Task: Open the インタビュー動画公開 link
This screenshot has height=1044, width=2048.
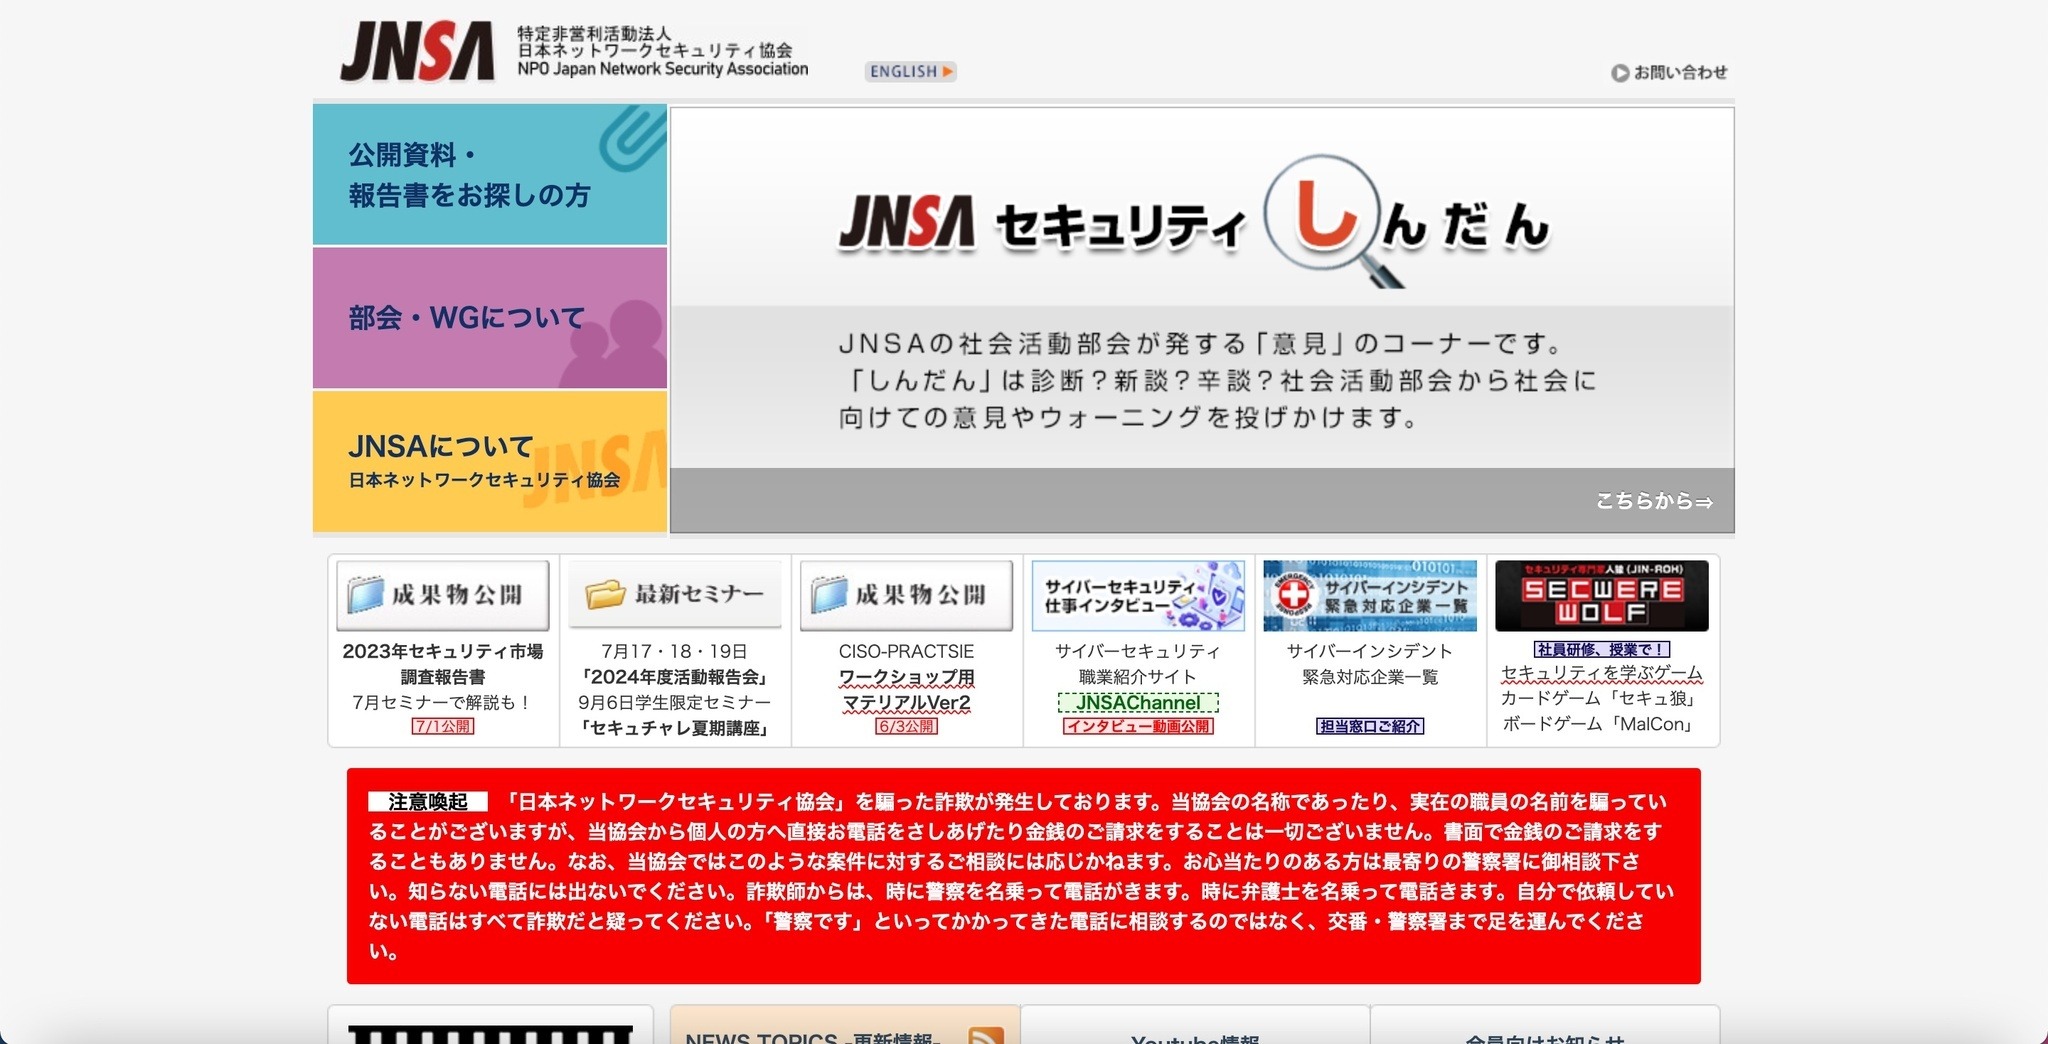Action: coord(1136,727)
